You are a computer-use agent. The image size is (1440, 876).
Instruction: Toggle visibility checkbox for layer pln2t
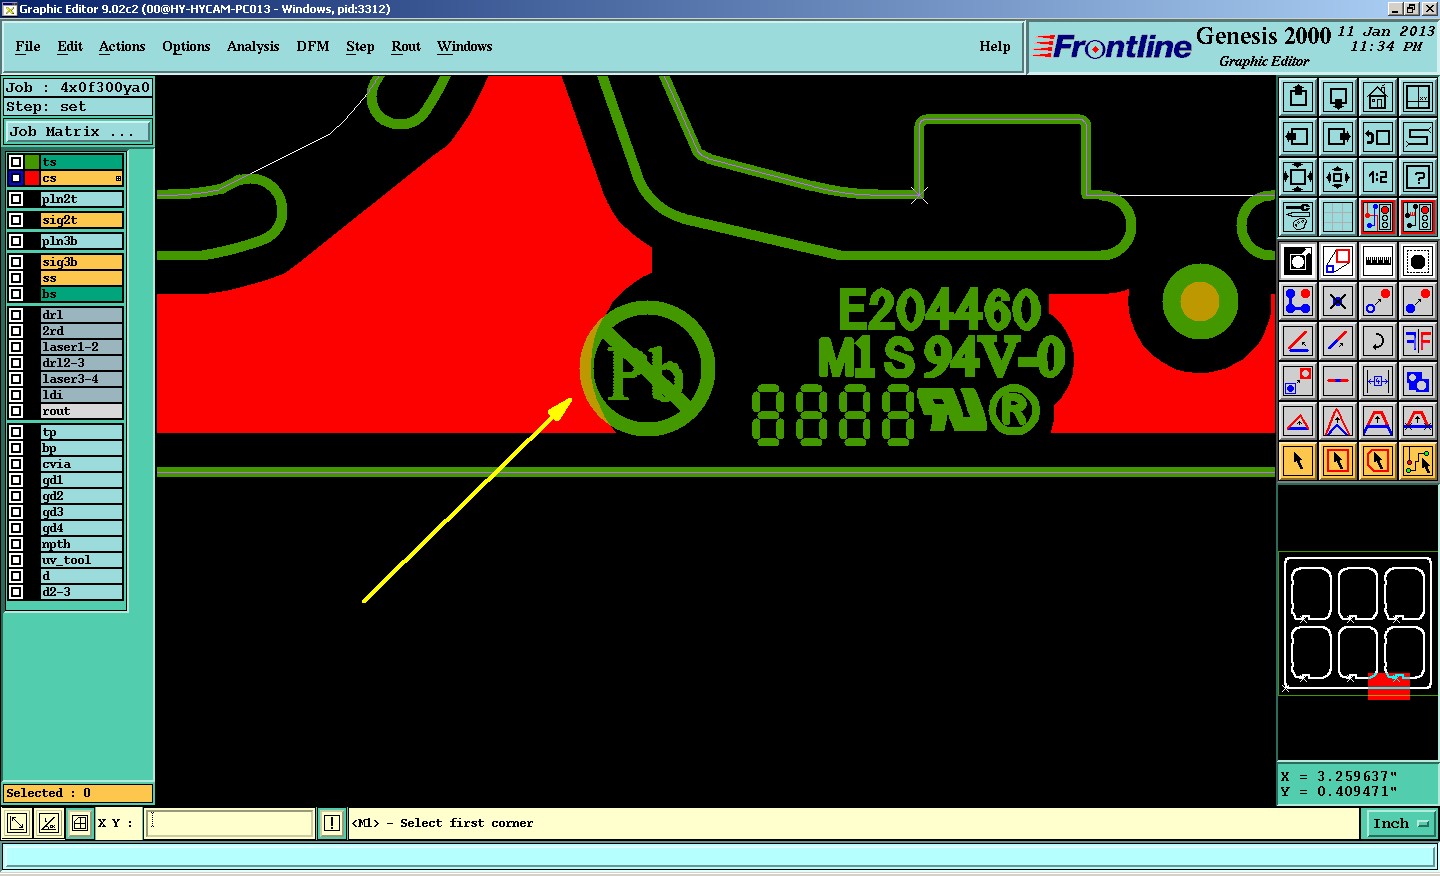pyautogui.click(x=16, y=199)
